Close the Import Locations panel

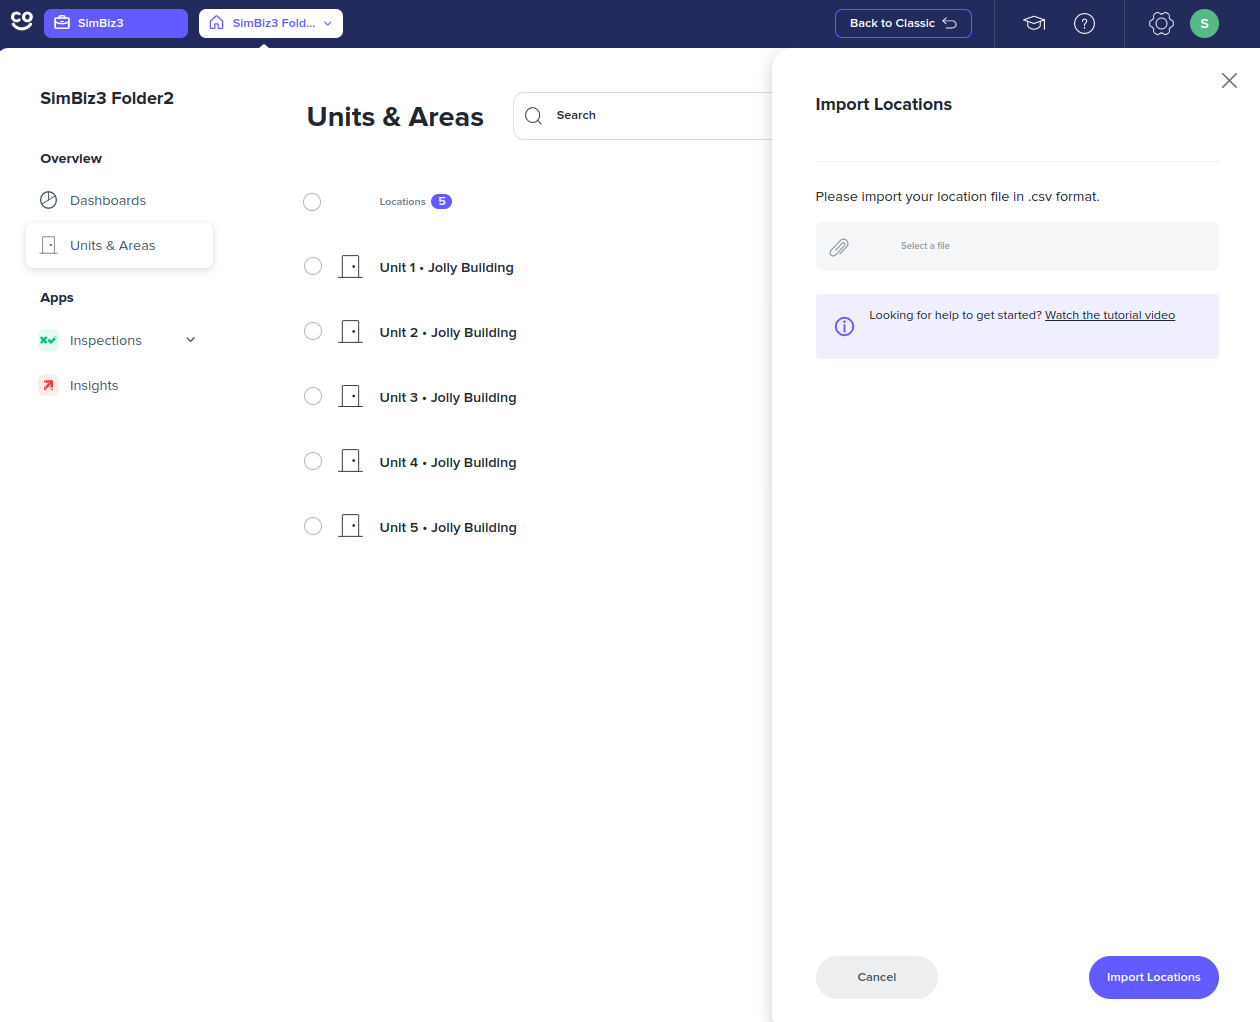coord(1229,81)
